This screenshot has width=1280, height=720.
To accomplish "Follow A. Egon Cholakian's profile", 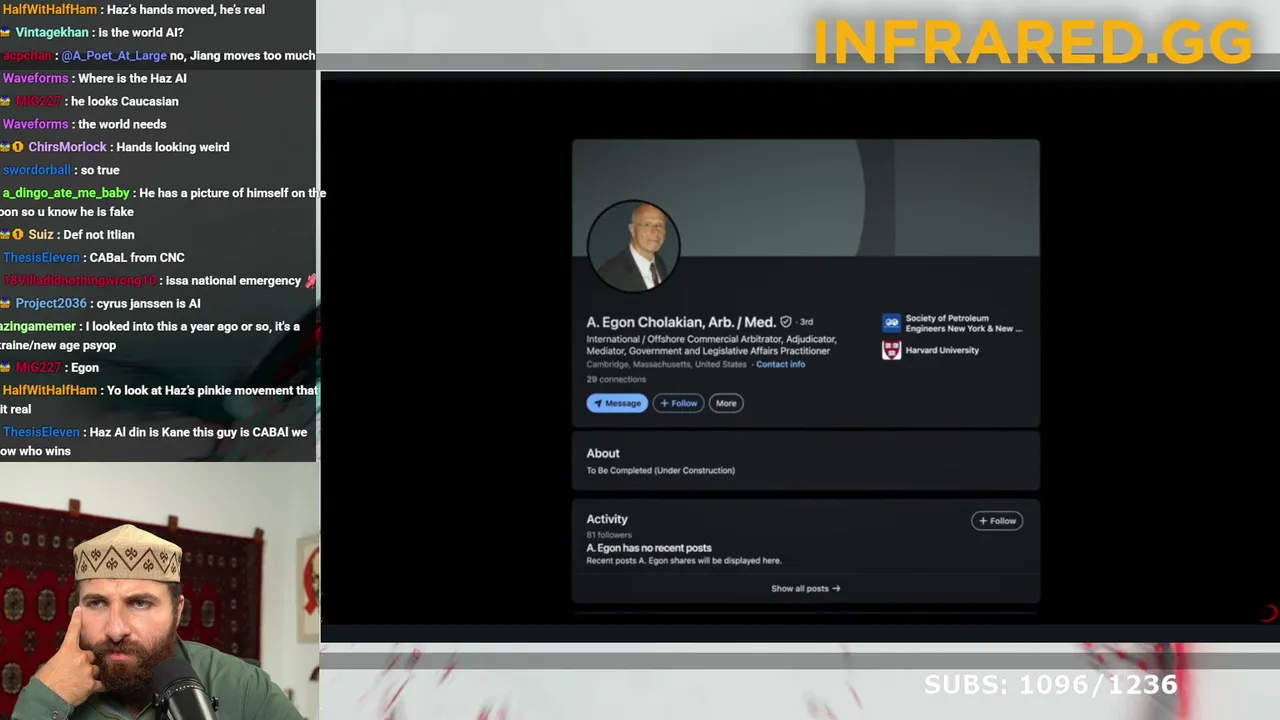I will [x=679, y=403].
